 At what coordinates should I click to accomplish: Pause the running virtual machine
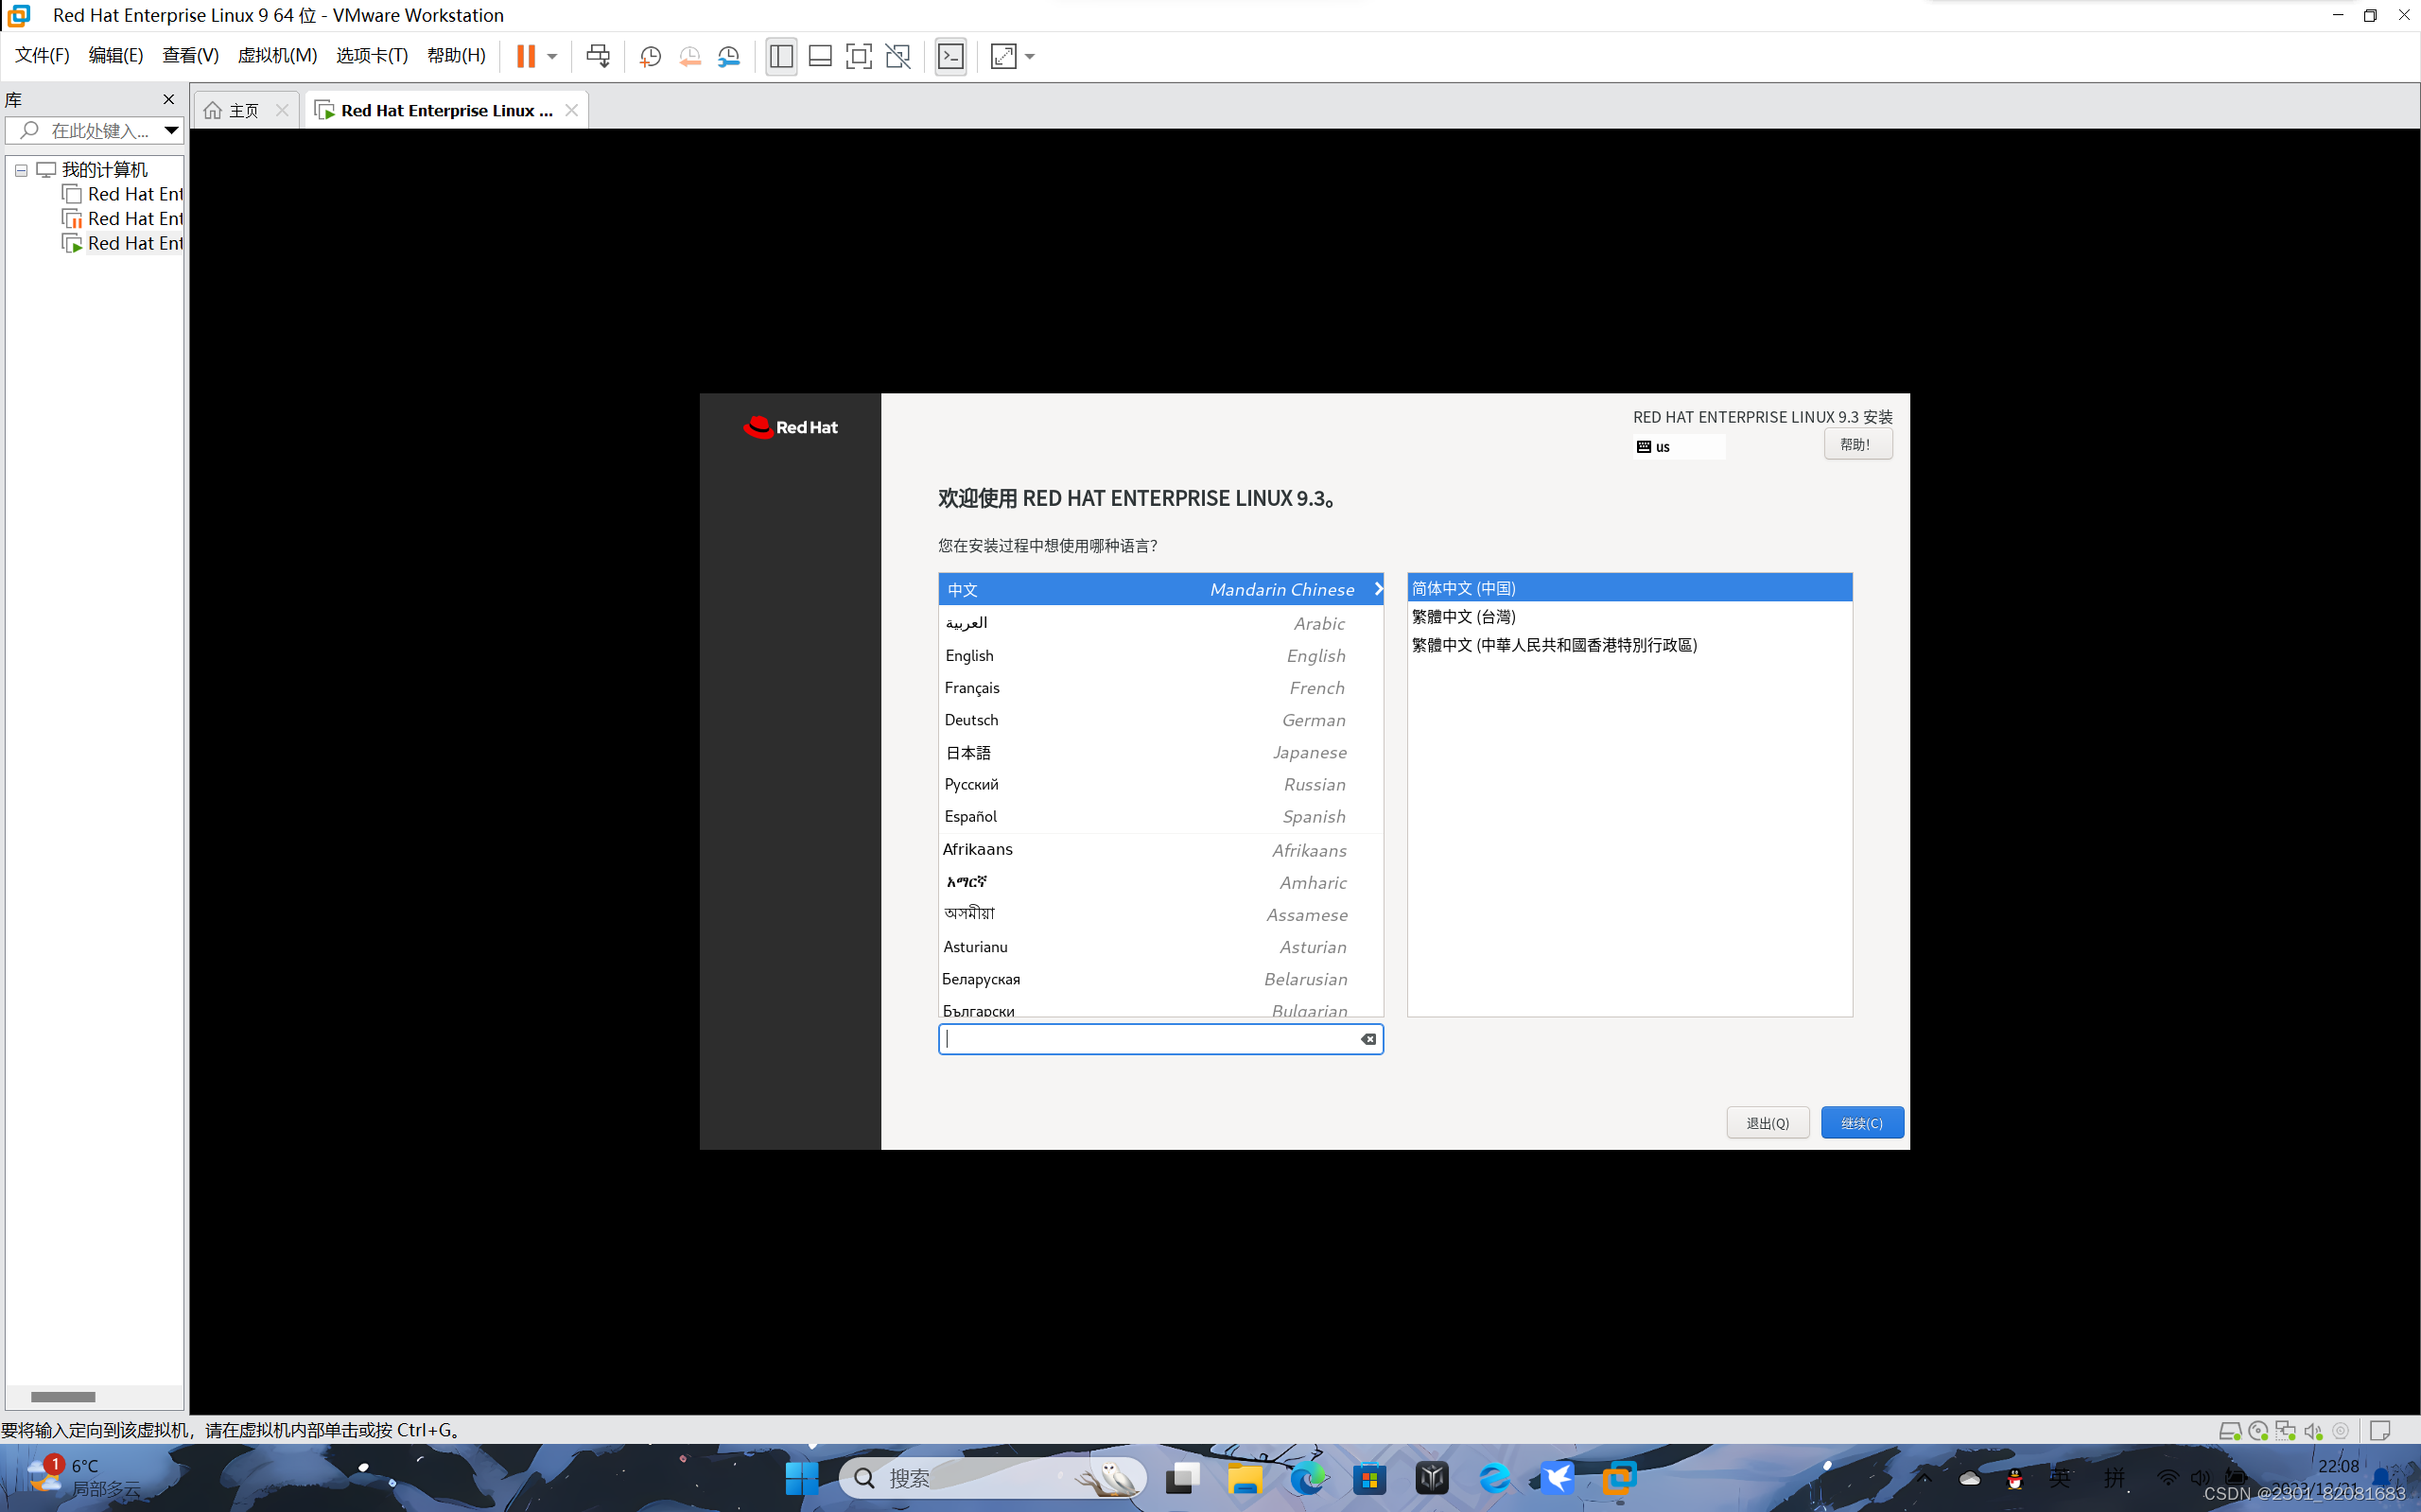tap(525, 56)
